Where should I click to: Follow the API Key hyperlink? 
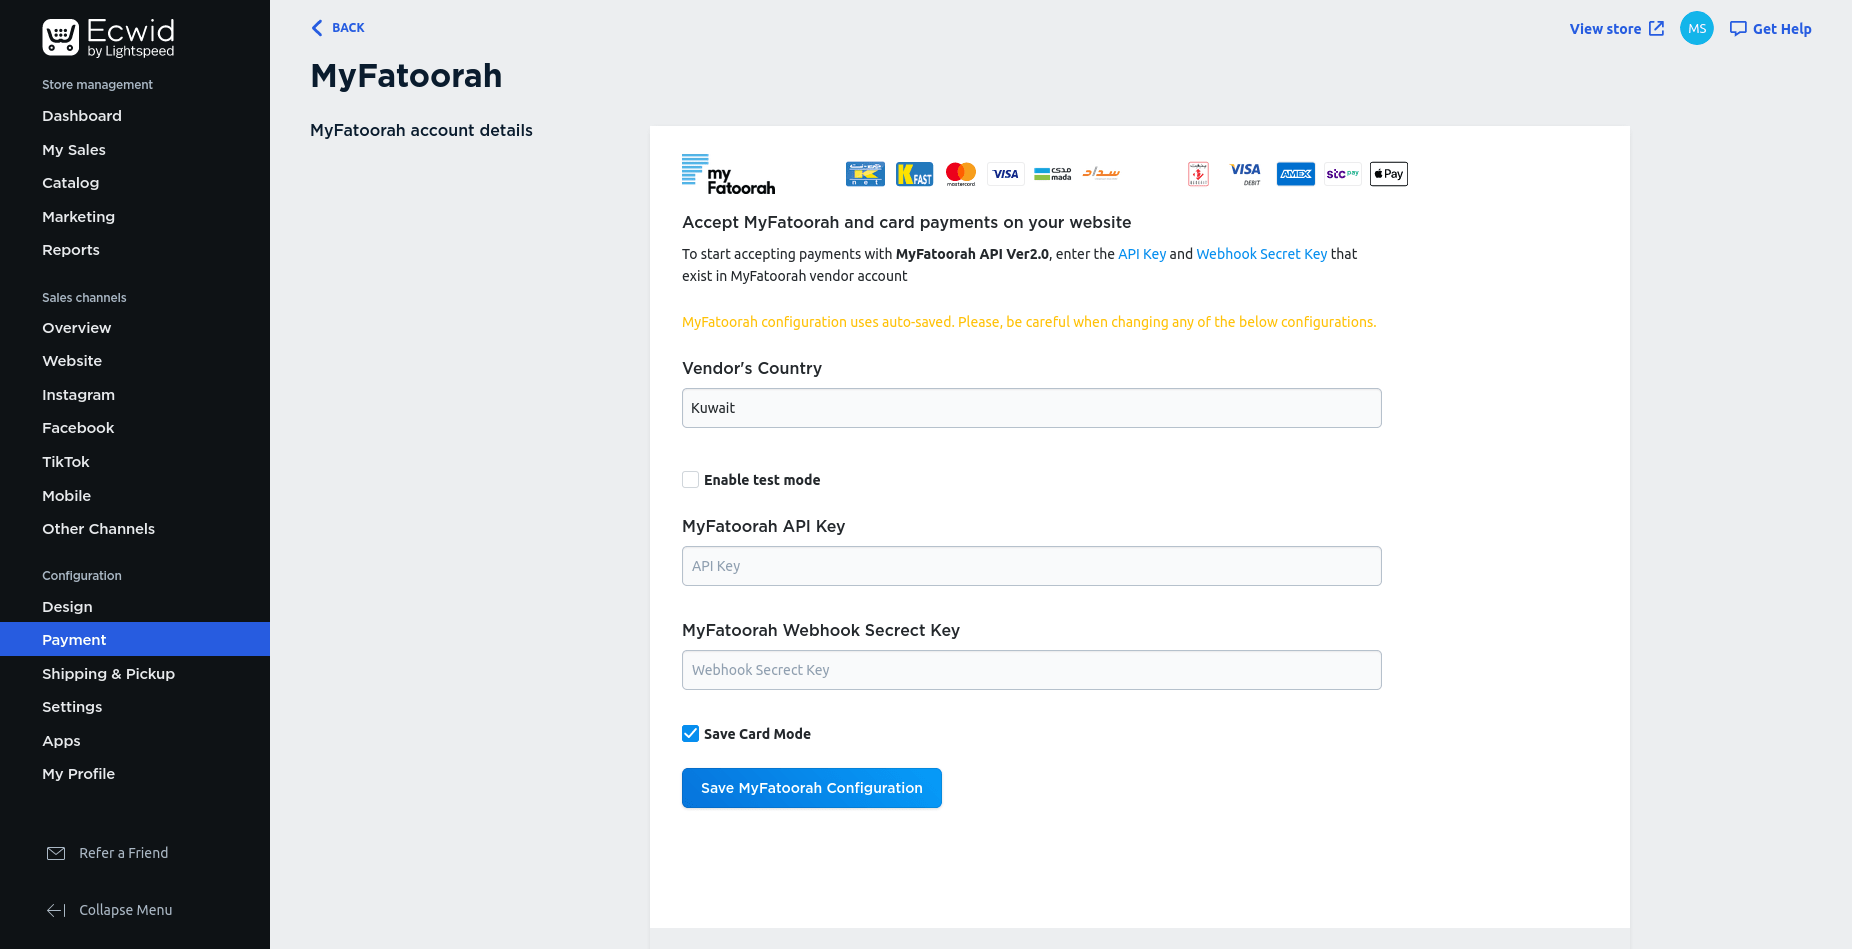[1142, 254]
